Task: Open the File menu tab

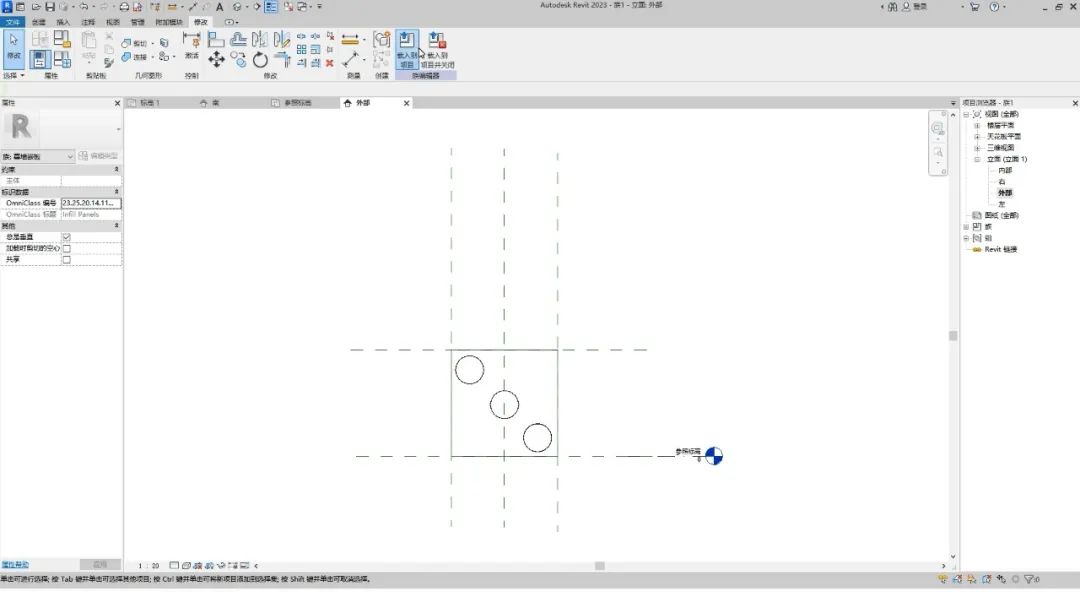Action: [12, 22]
